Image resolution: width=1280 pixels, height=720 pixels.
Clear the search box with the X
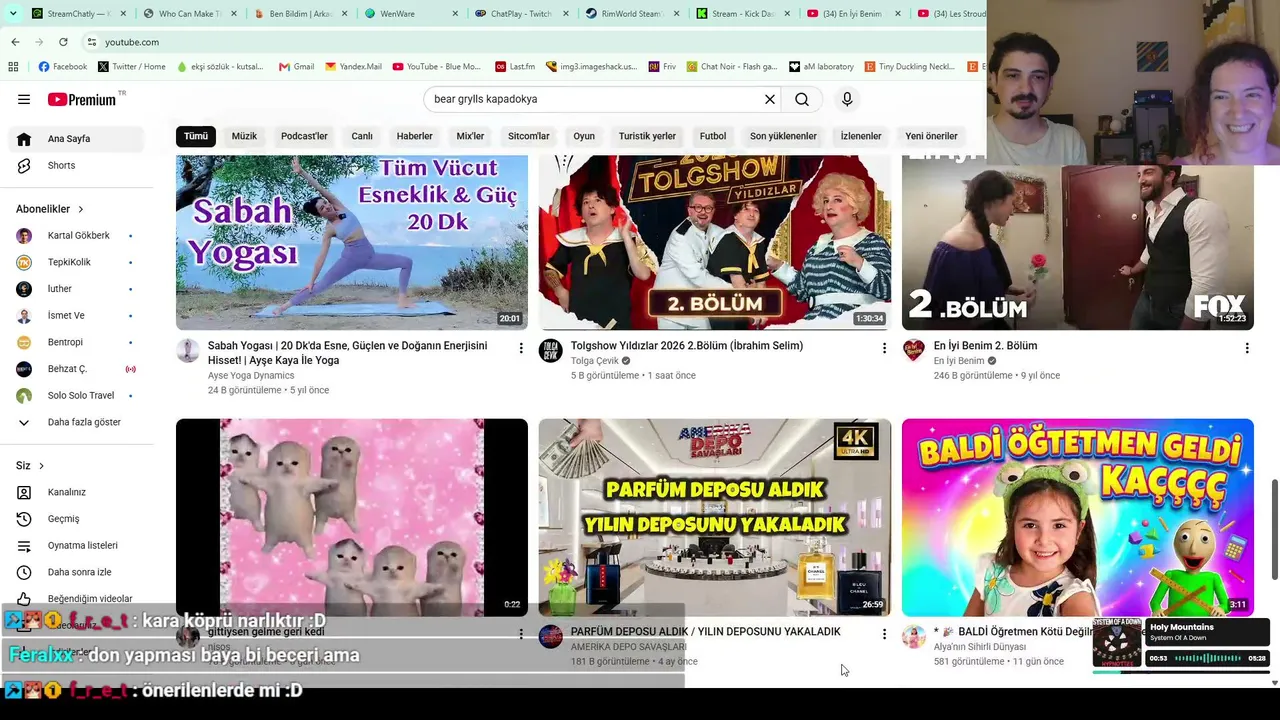point(770,99)
